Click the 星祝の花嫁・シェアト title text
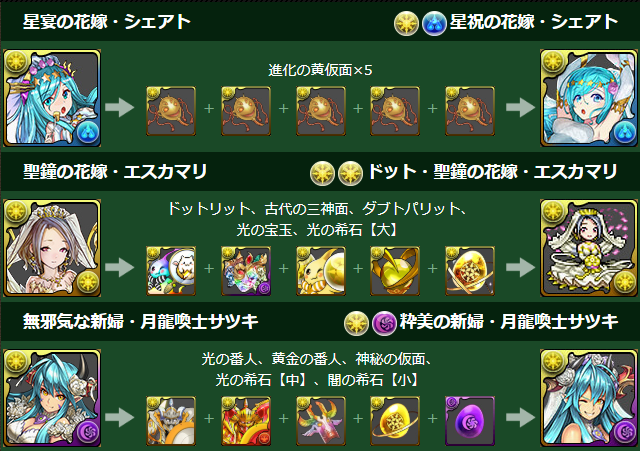 (534, 22)
